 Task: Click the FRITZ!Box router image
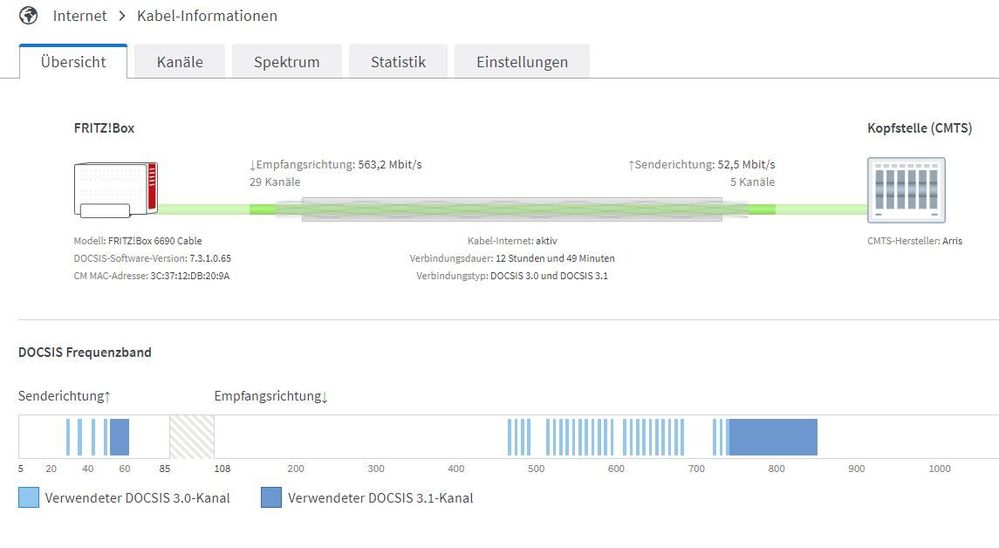point(116,190)
